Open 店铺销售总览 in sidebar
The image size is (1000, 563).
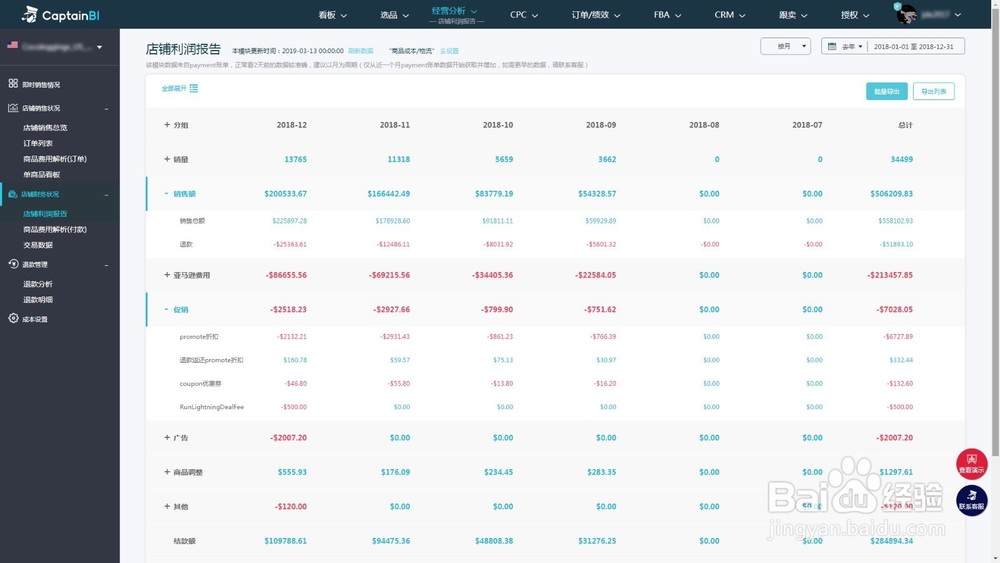click(x=45, y=128)
